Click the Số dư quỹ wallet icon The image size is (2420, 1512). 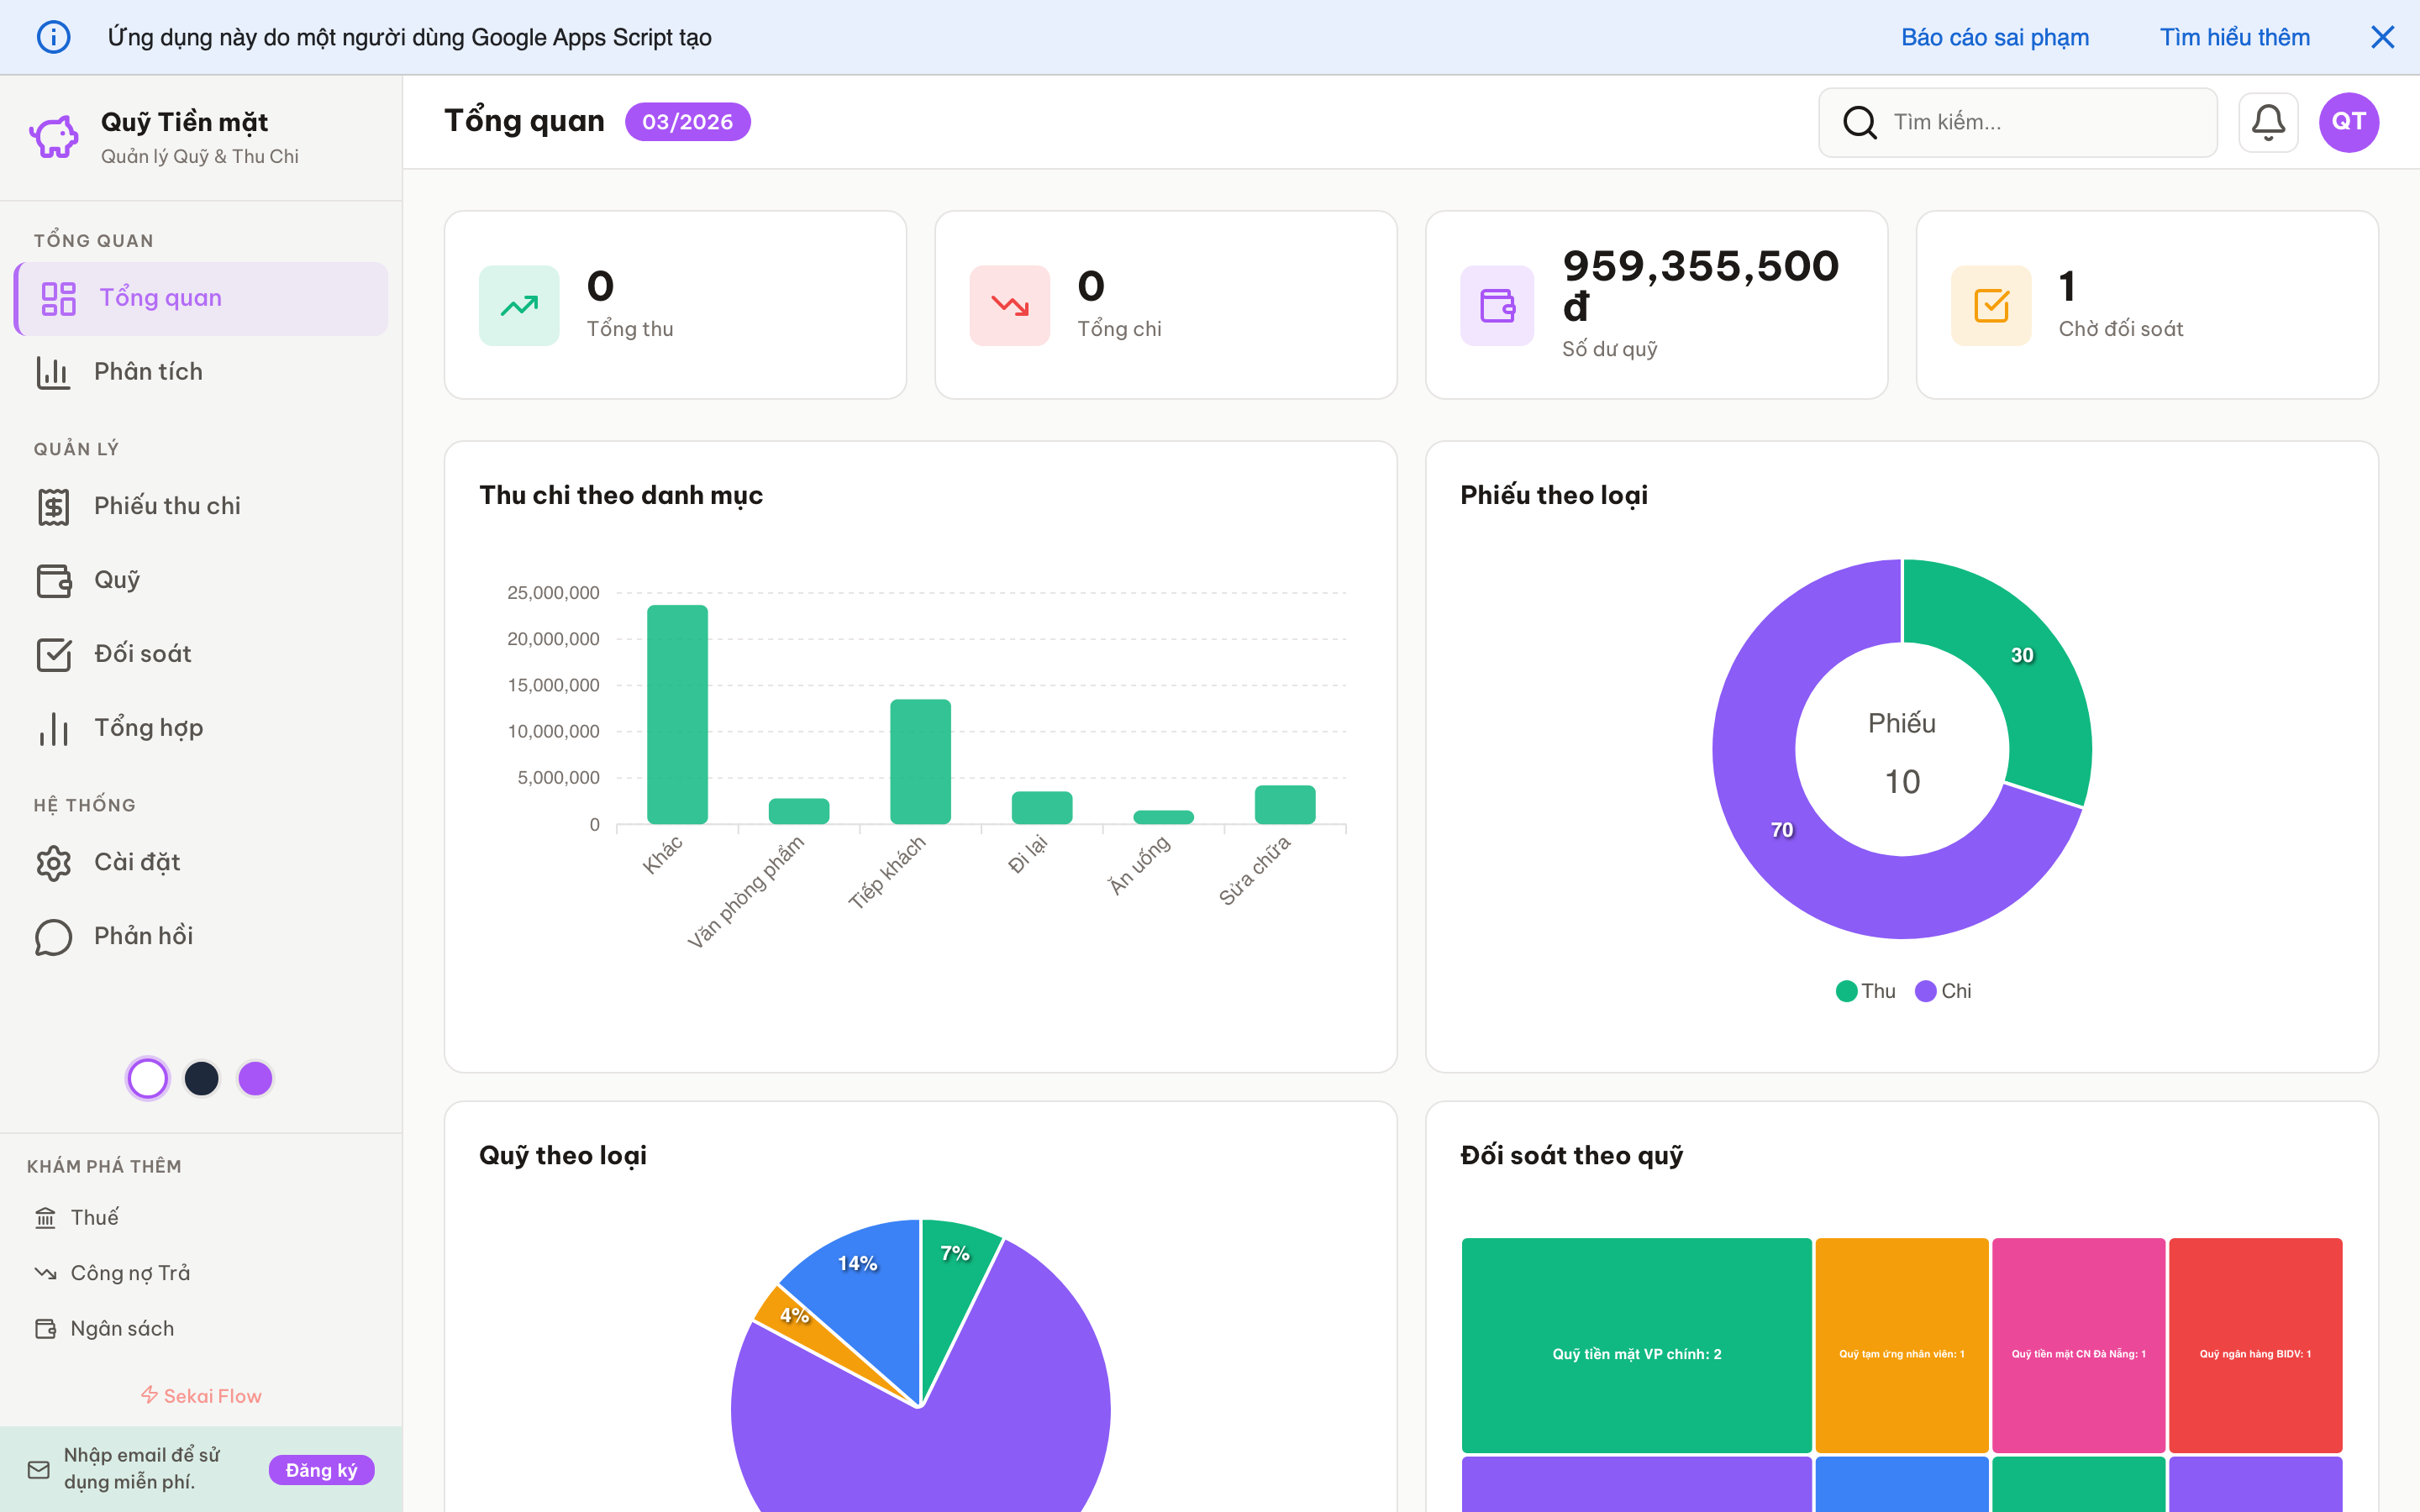point(1497,305)
